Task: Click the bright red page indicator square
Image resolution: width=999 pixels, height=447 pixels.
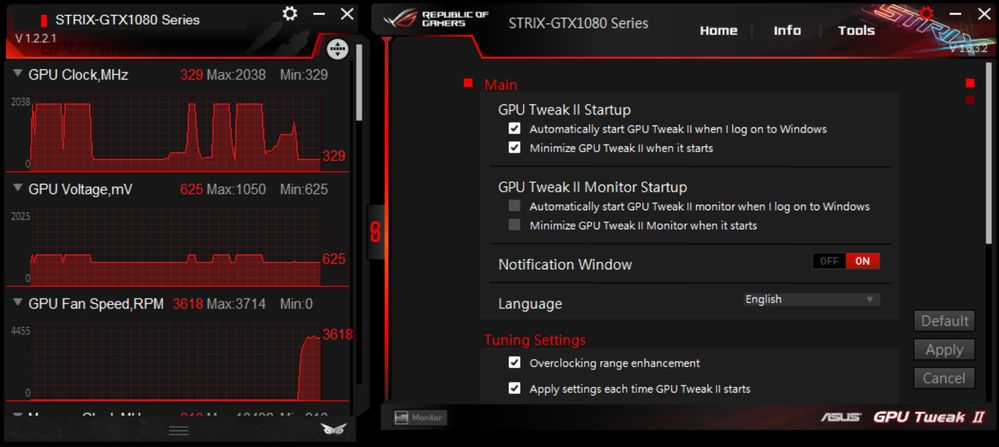Action: (x=969, y=84)
